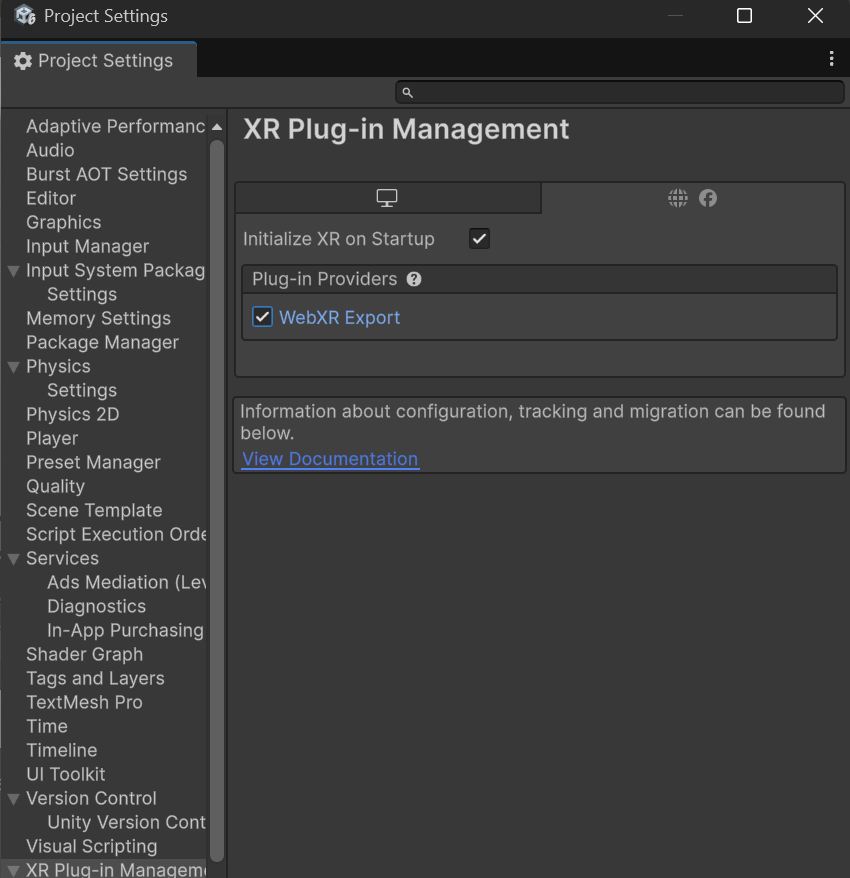Click the magnifier icon in the search field

pos(407,93)
